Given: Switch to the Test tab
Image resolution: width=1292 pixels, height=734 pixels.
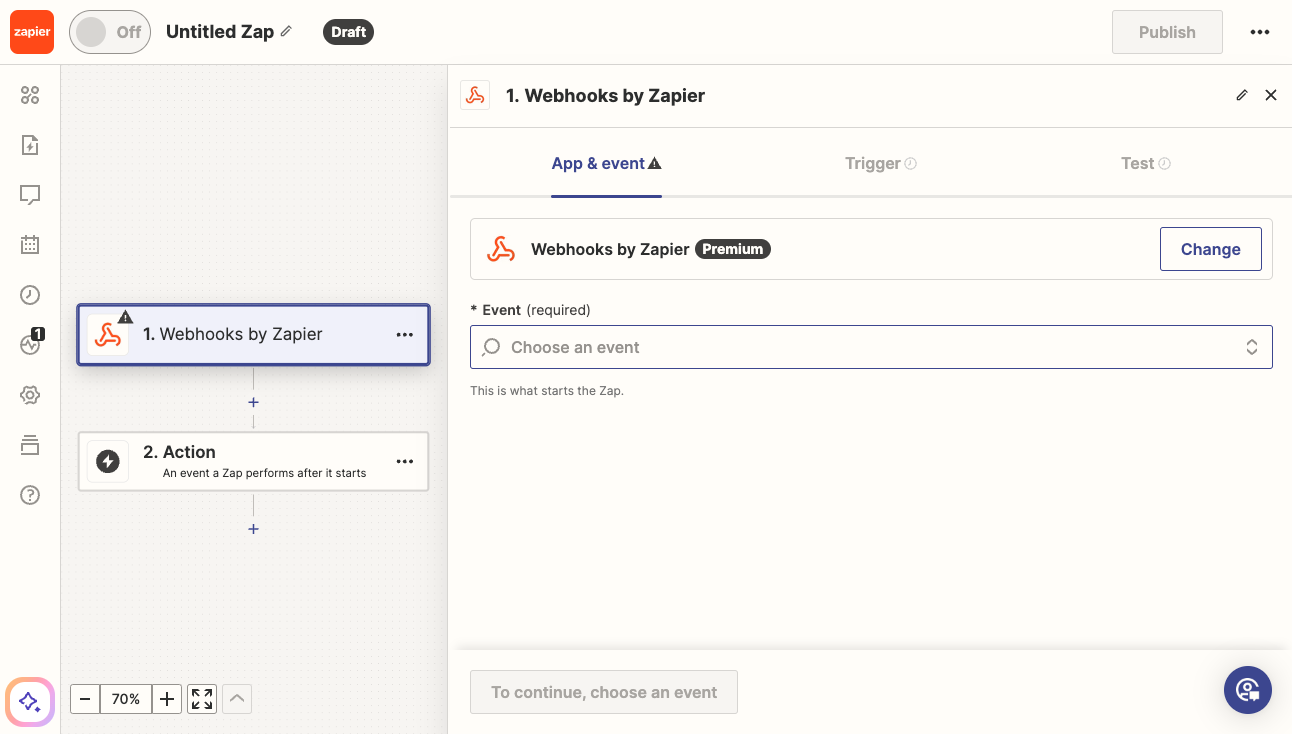Looking at the screenshot, I should (x=1145, y=163).
